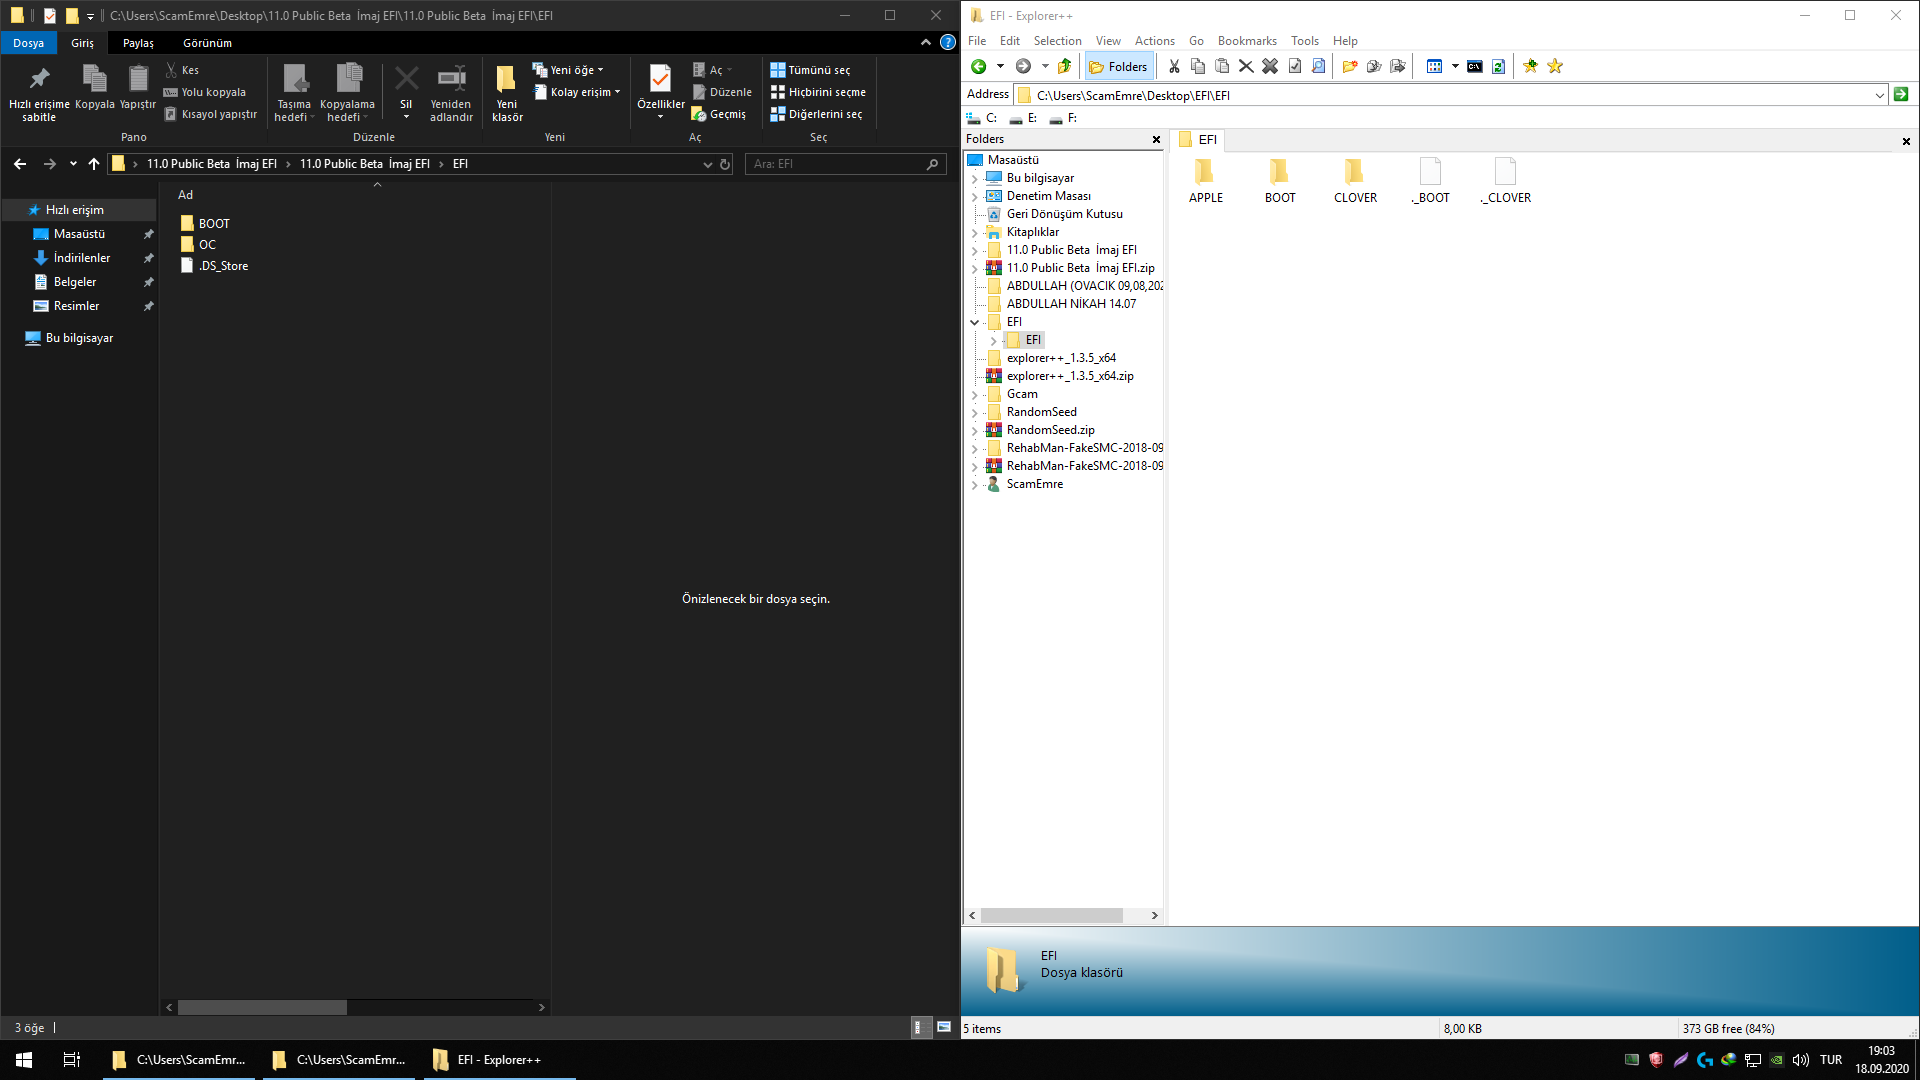This screenshot has width=1920, height=1080.
Task: Switch to the Görünüm ribbon tab
Action: 207,43
